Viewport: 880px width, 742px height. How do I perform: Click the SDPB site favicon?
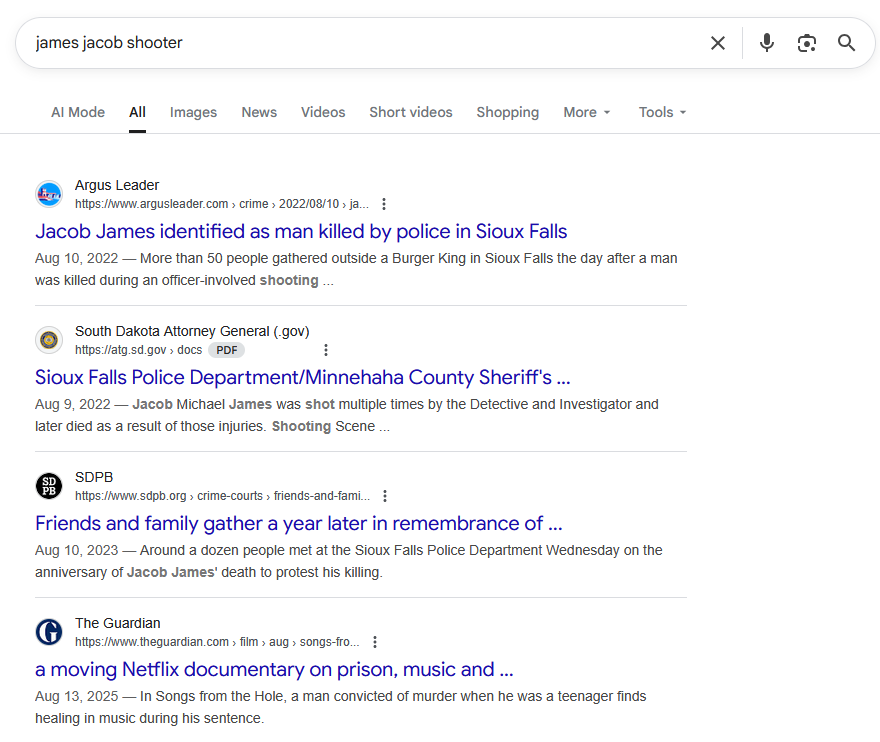click(49, 486)
